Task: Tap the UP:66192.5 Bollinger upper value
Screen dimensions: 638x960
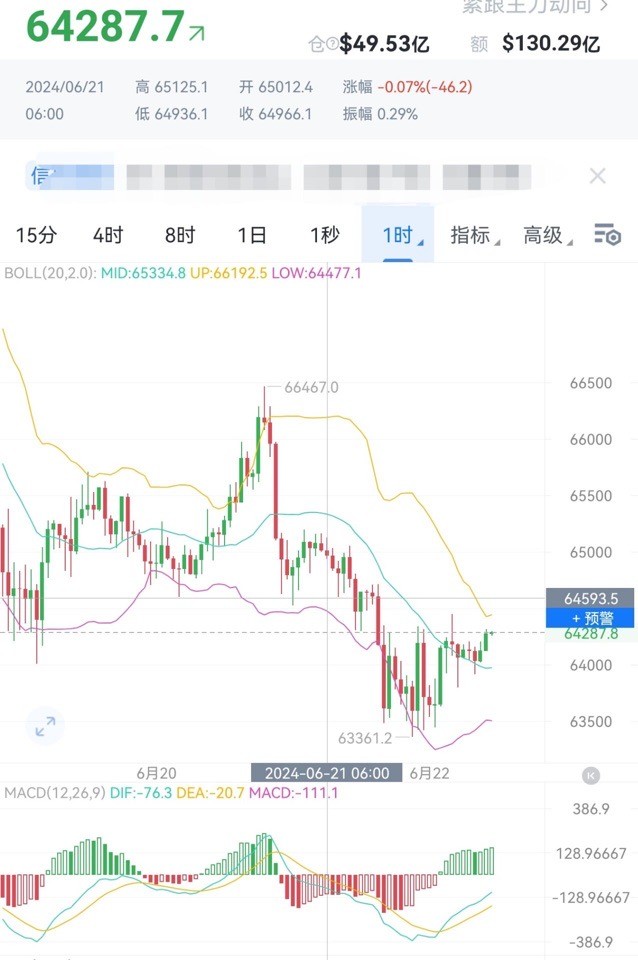Action: click(x=228, y=272)
